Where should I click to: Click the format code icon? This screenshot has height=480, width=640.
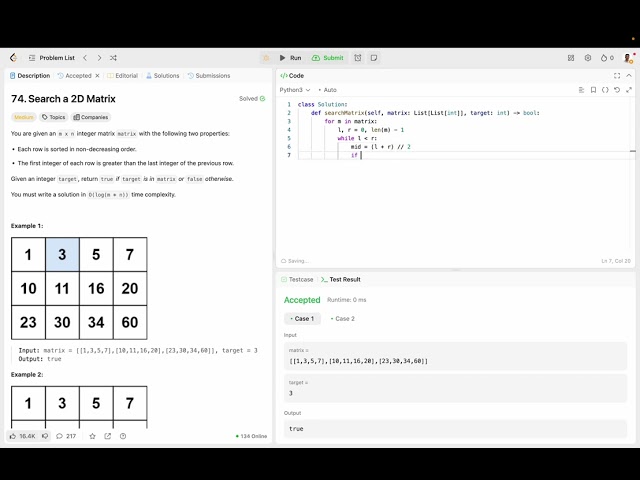[582, 90]
